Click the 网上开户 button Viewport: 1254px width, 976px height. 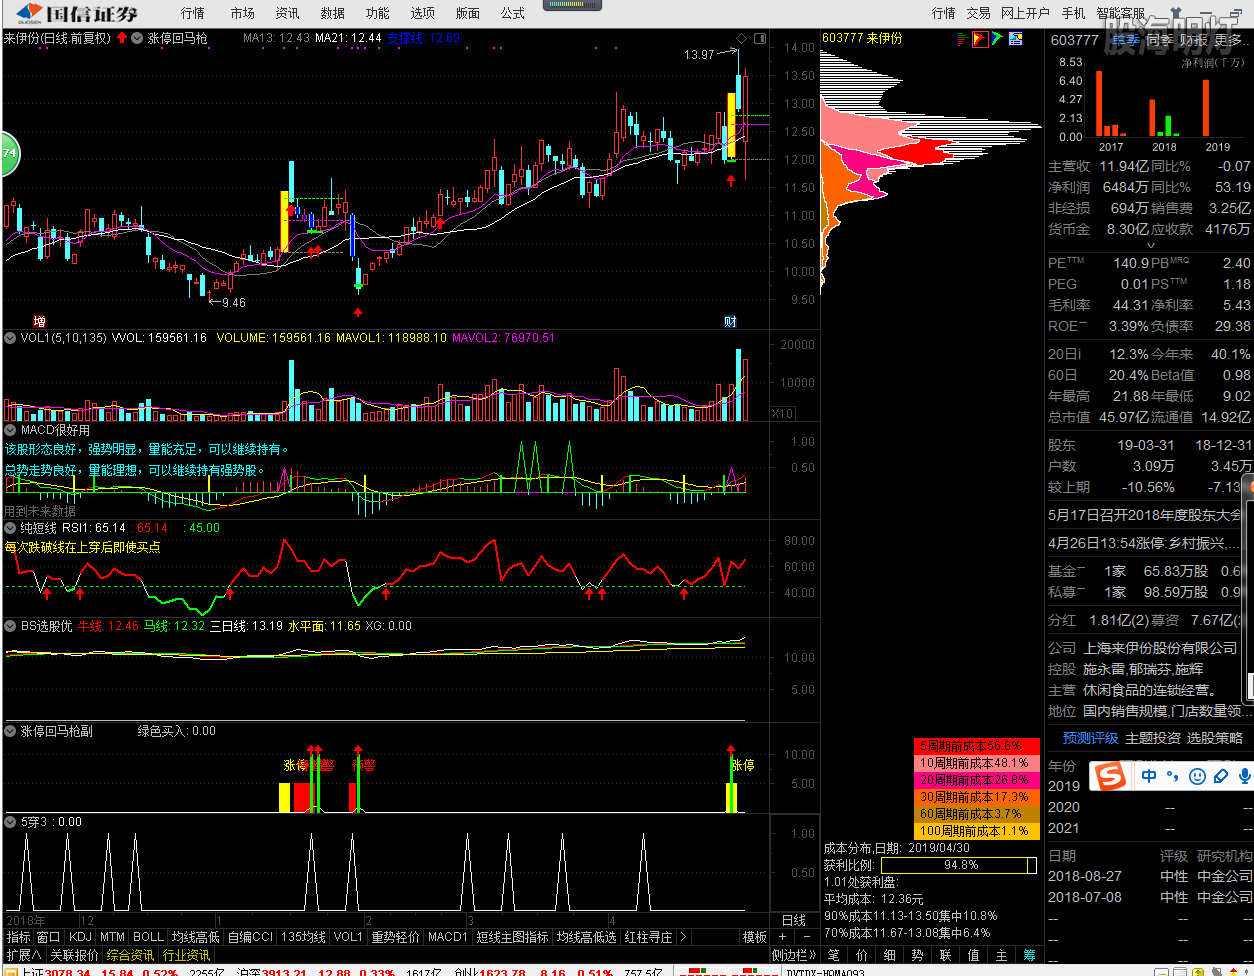pyautogui.click(x=1025, y=13)
